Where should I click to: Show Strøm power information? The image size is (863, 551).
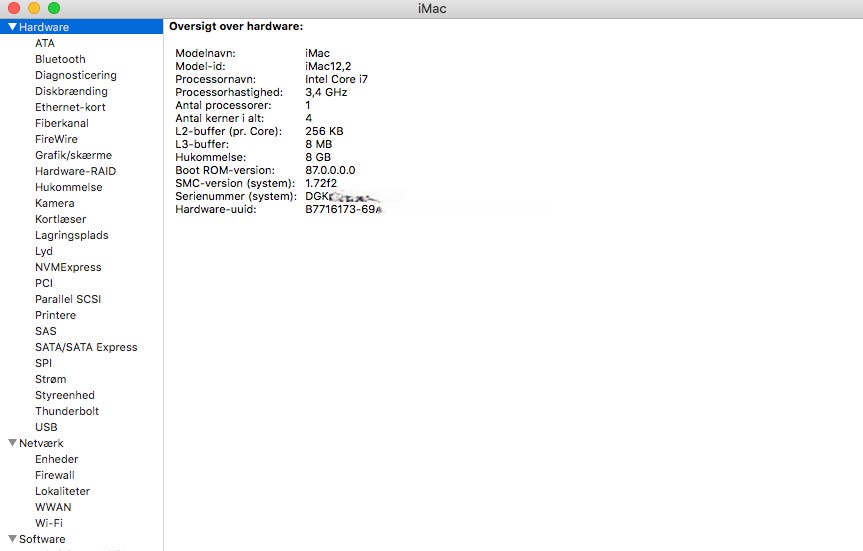(51, 379)
